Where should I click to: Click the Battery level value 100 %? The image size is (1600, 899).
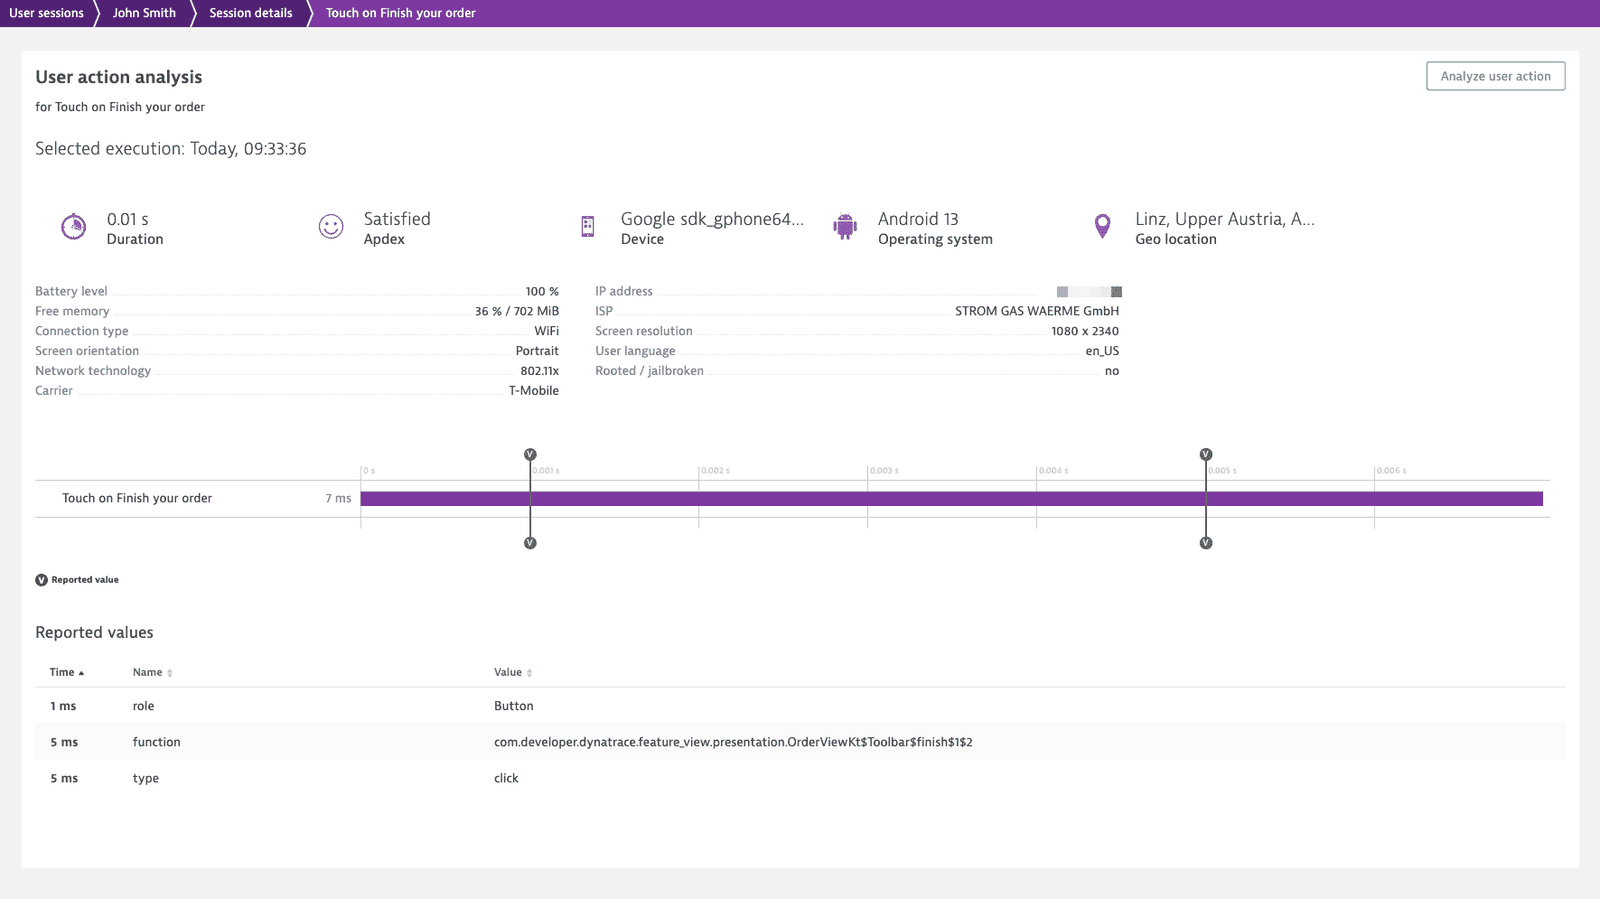(542, 291)
